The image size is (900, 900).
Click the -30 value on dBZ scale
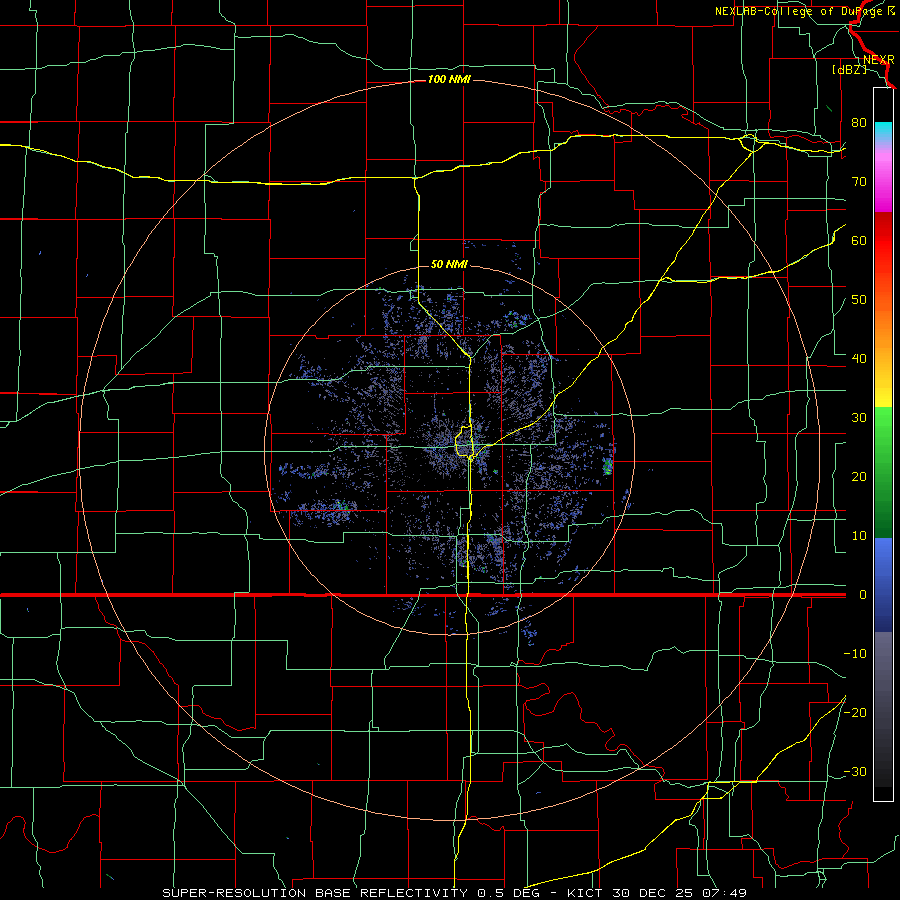click(x=855, y=772)
